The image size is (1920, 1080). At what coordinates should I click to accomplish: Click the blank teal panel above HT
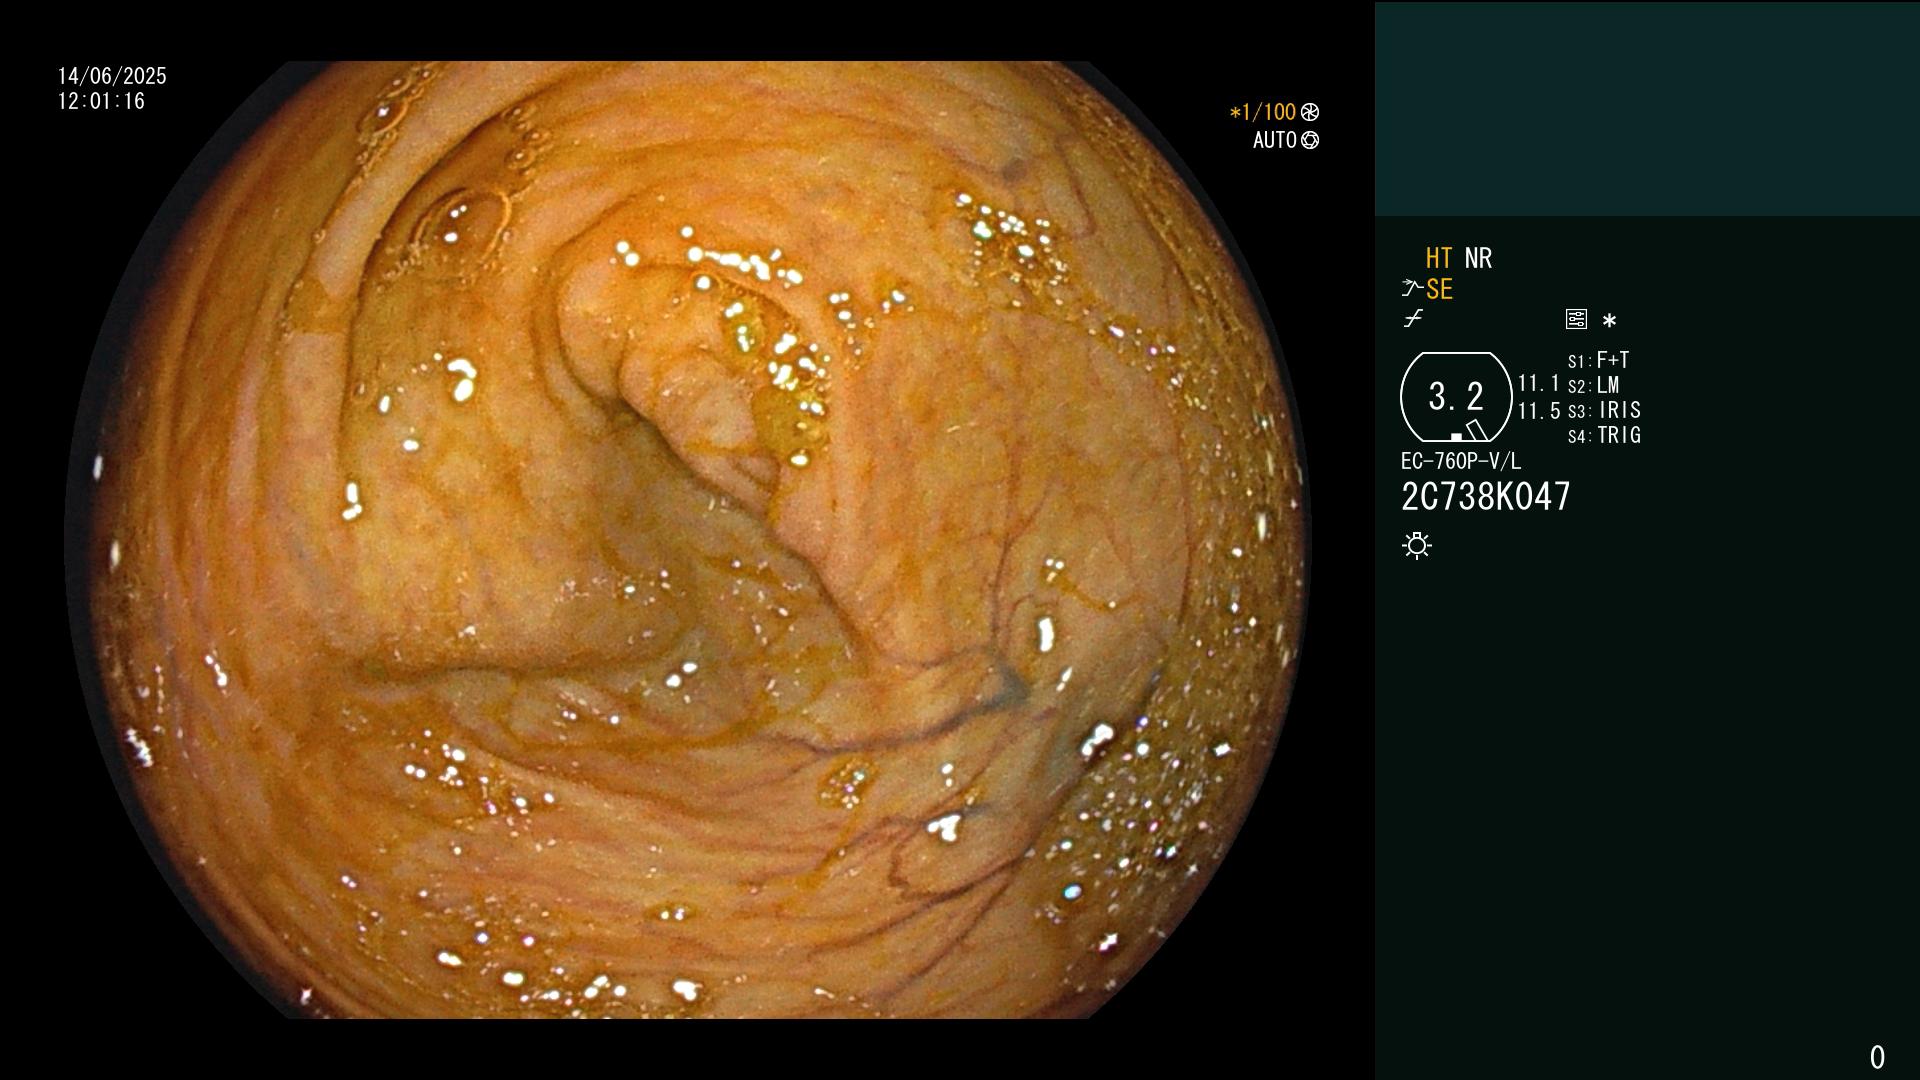(1647, 108)
